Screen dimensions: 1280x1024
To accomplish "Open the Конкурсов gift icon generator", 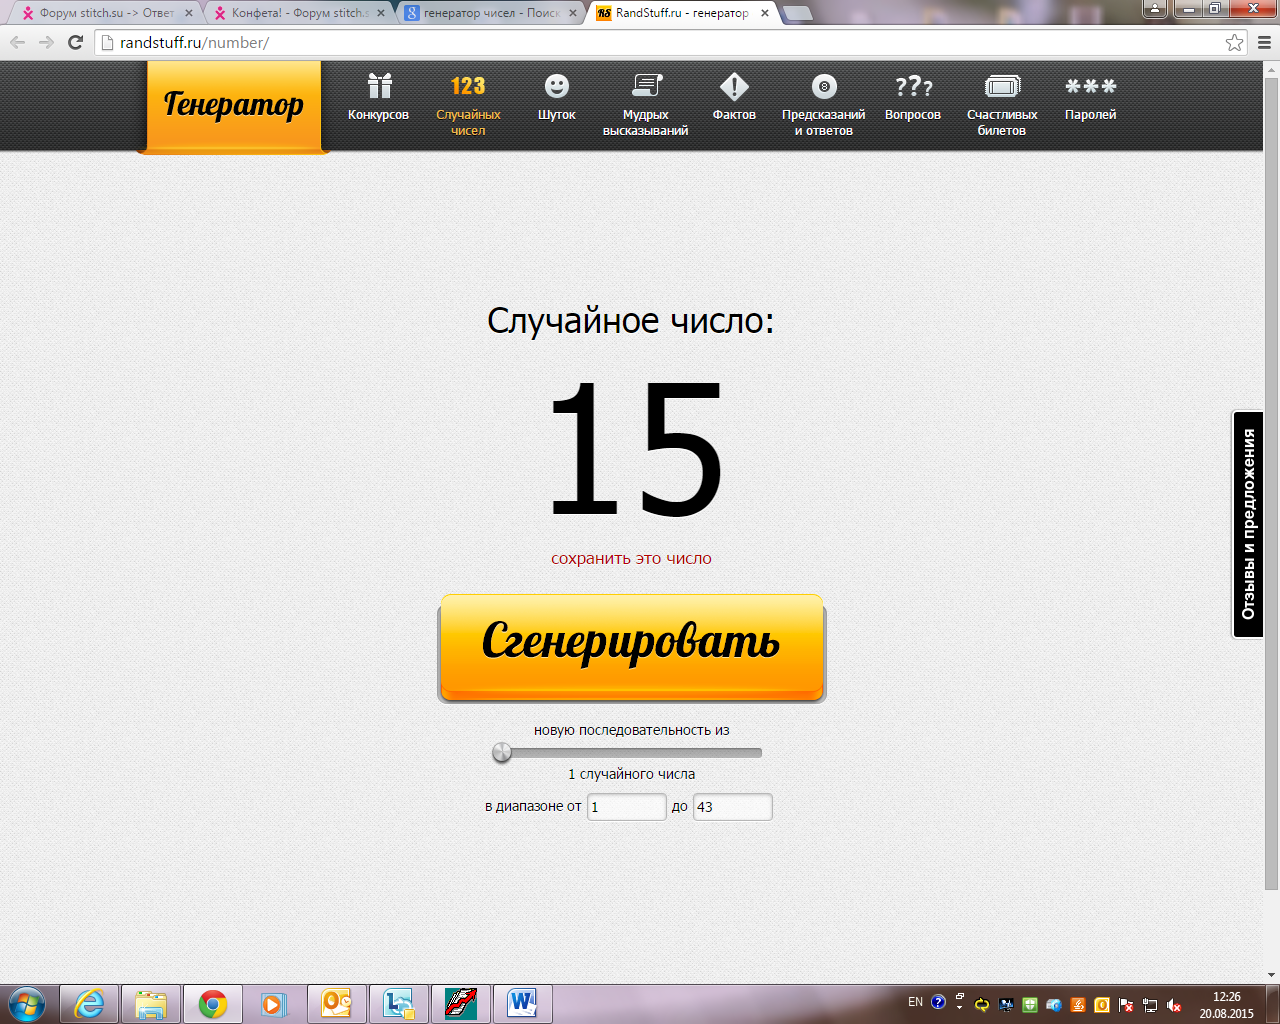I will click(378, 87).
